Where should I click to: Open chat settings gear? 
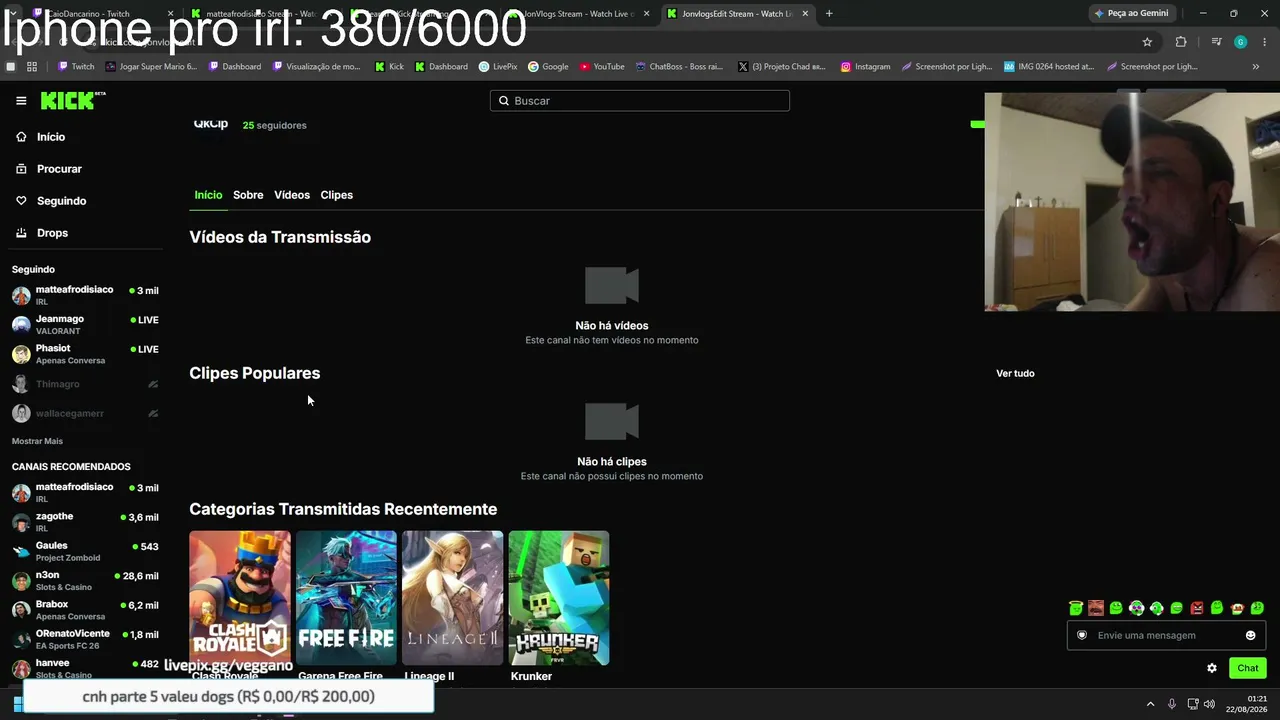pyautogui.click(x=1212, y=668)
